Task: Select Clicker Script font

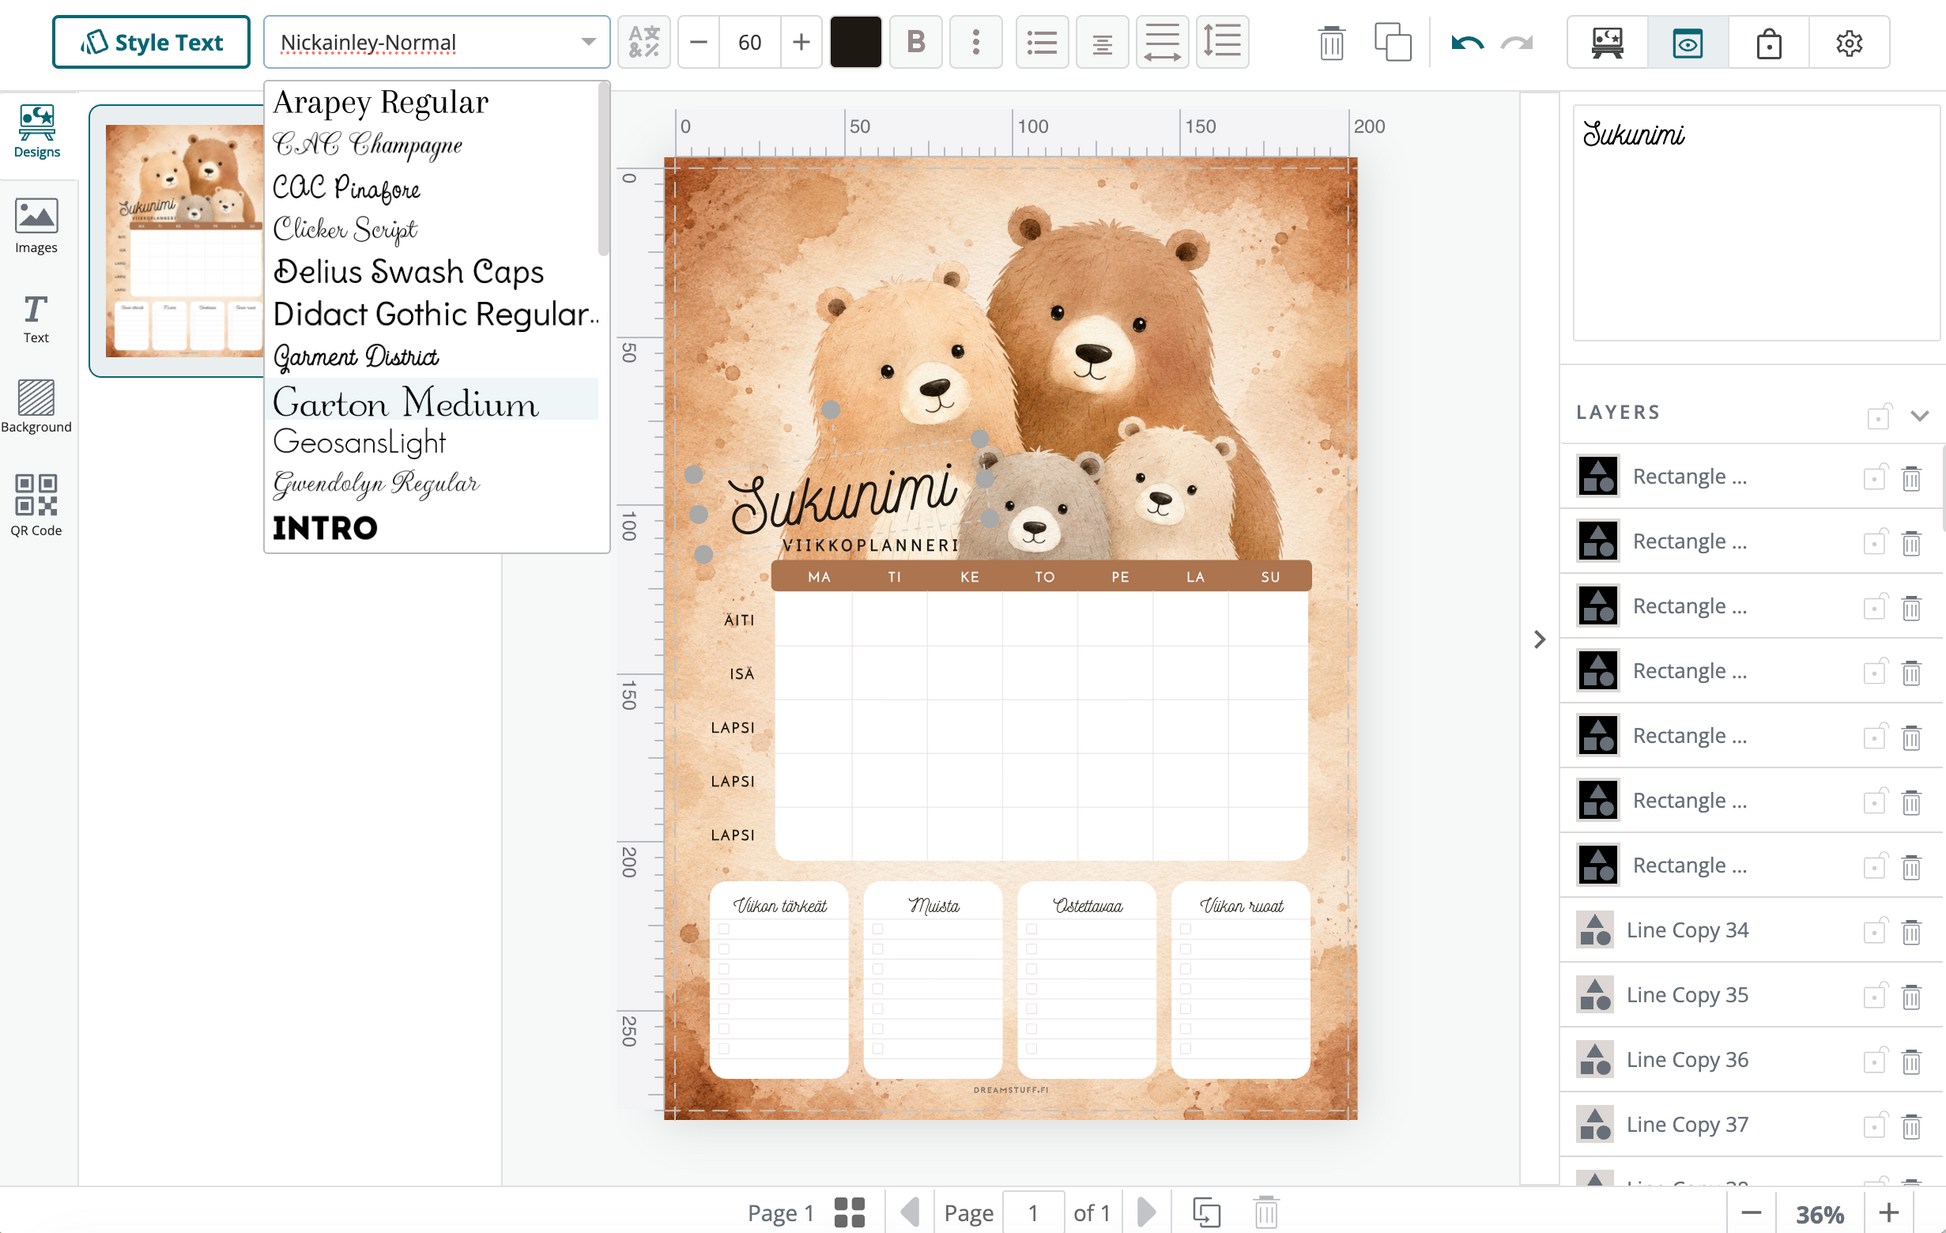Action: (x=345, y=230)
